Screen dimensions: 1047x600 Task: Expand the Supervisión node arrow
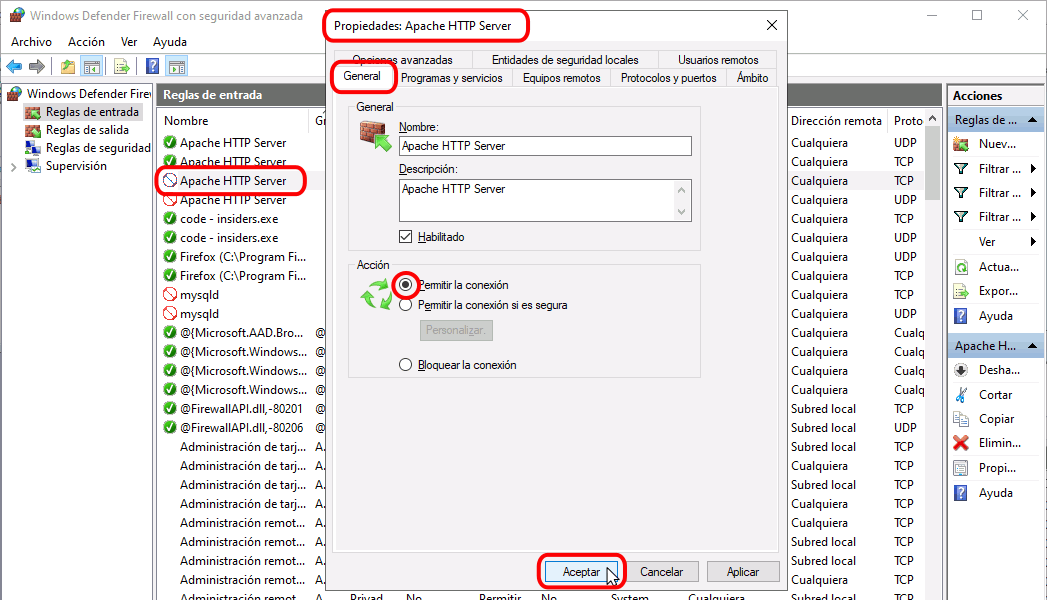click(x=13, y=167)
